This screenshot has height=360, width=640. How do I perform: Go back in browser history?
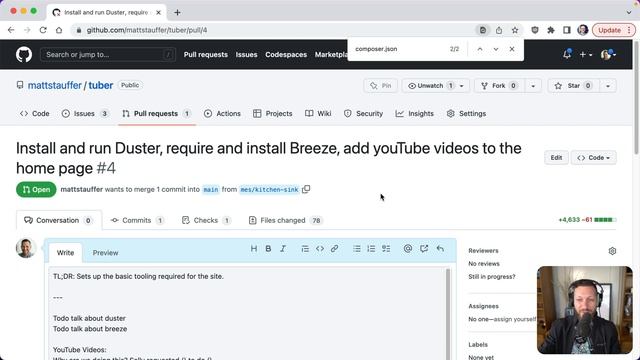pos(11,30)
